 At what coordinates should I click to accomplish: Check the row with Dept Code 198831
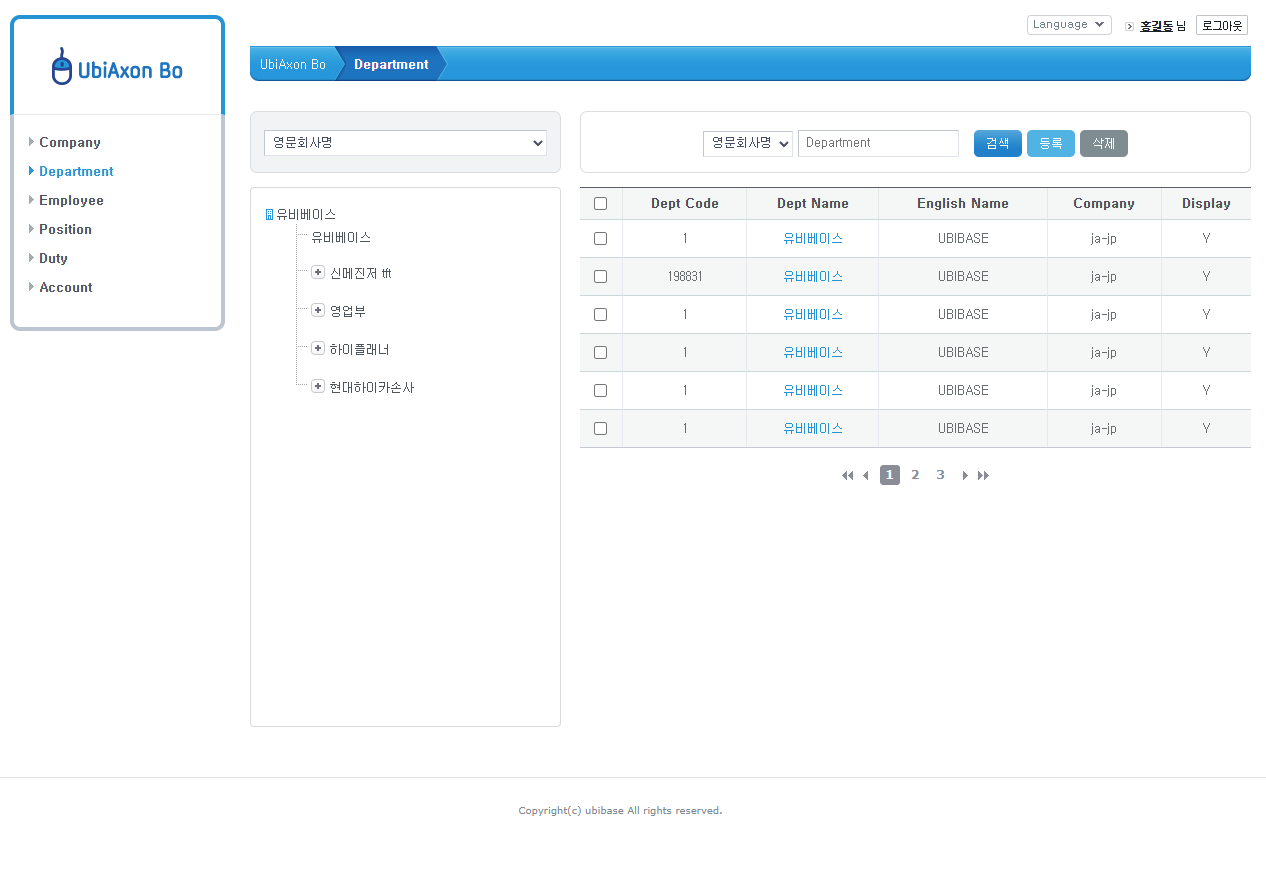click(600, 277)
